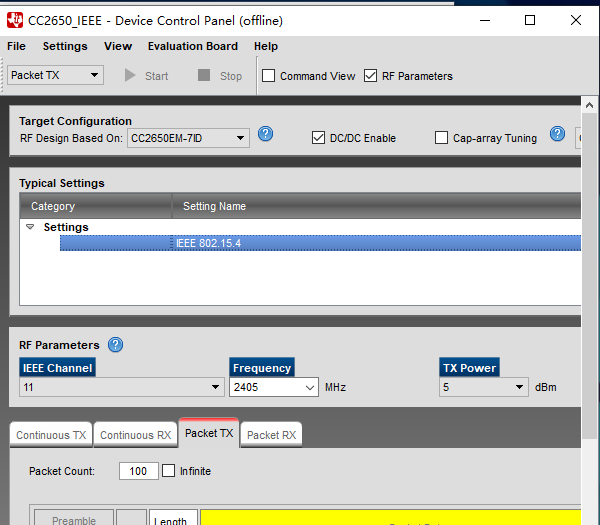Screen dimensions: 600x525
Task: Open the Help menu
Action: point(266,46)
